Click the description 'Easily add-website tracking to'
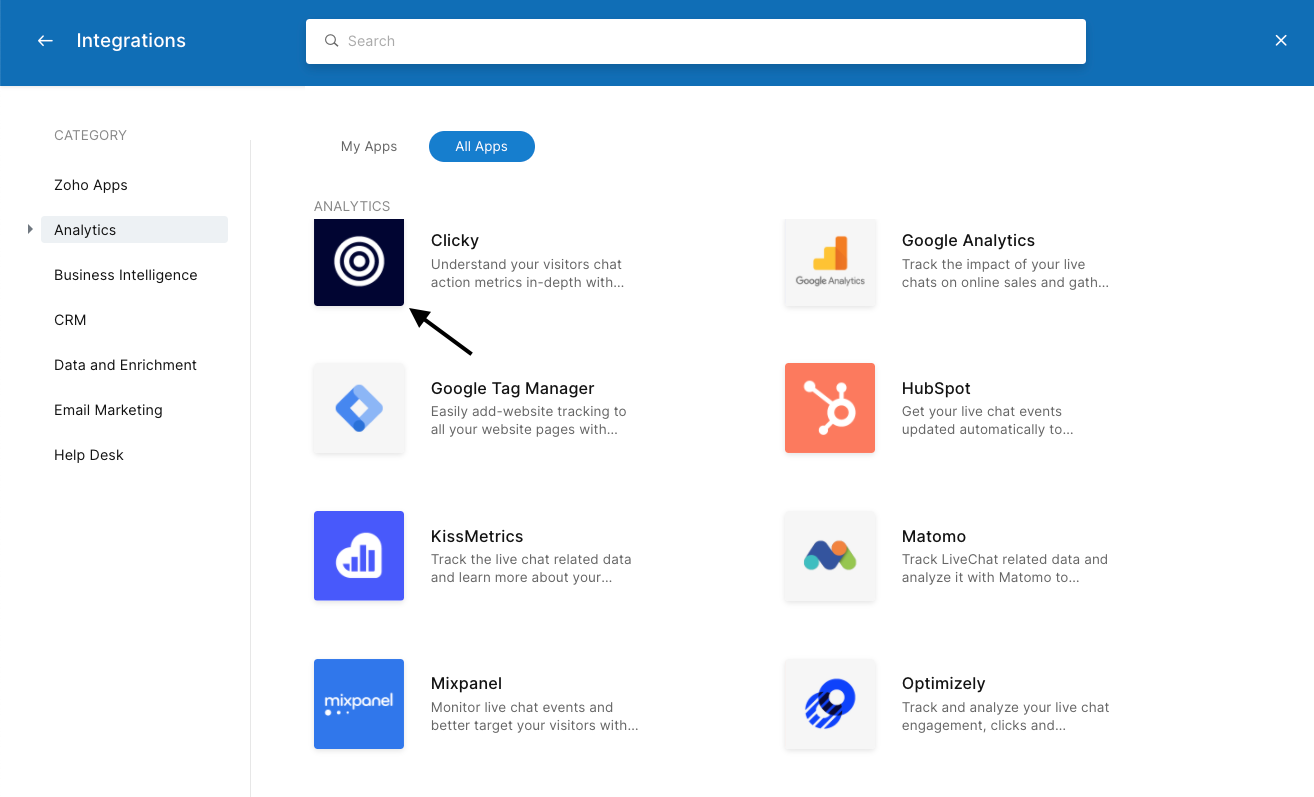1314x797 pixels. point(529,411)
